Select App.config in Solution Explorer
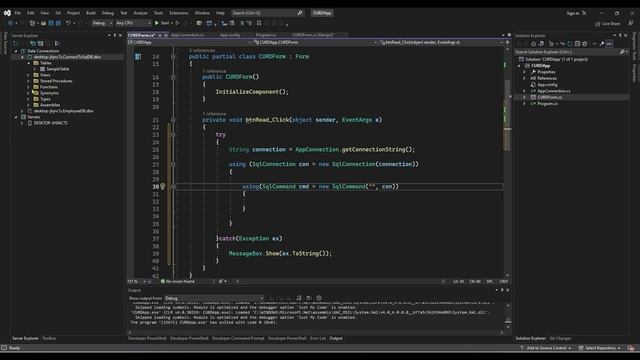Screen dimensions: 640x360 pos(547,84)
